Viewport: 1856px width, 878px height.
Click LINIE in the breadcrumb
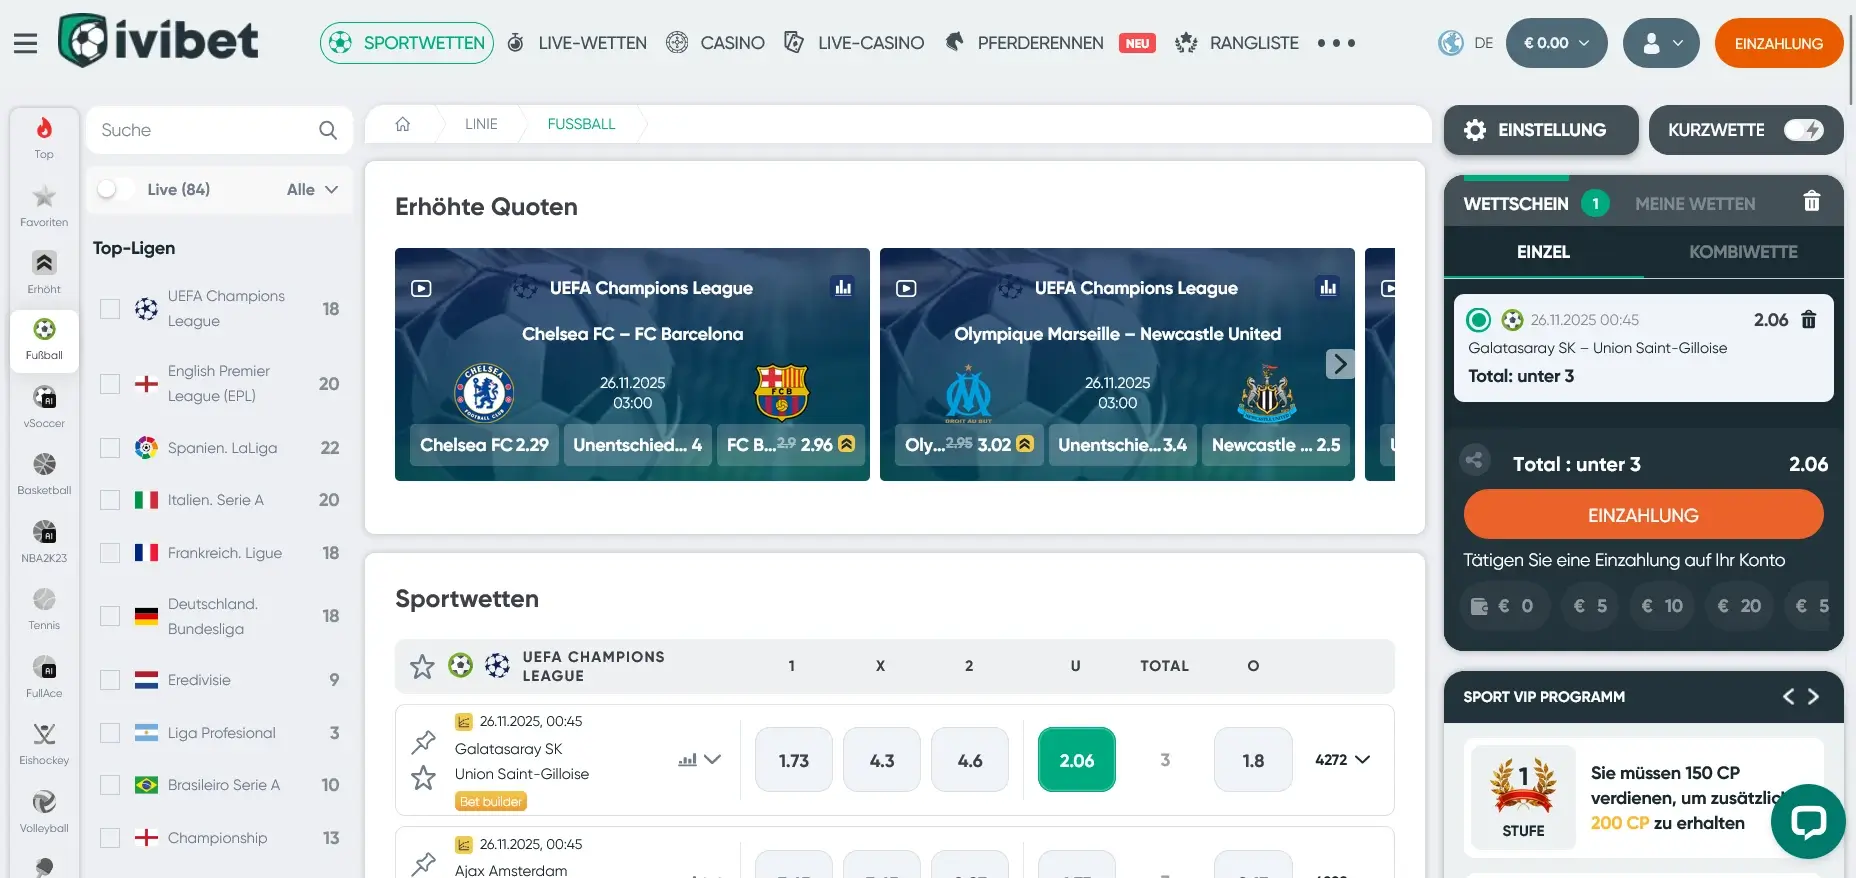pos(481,124)
